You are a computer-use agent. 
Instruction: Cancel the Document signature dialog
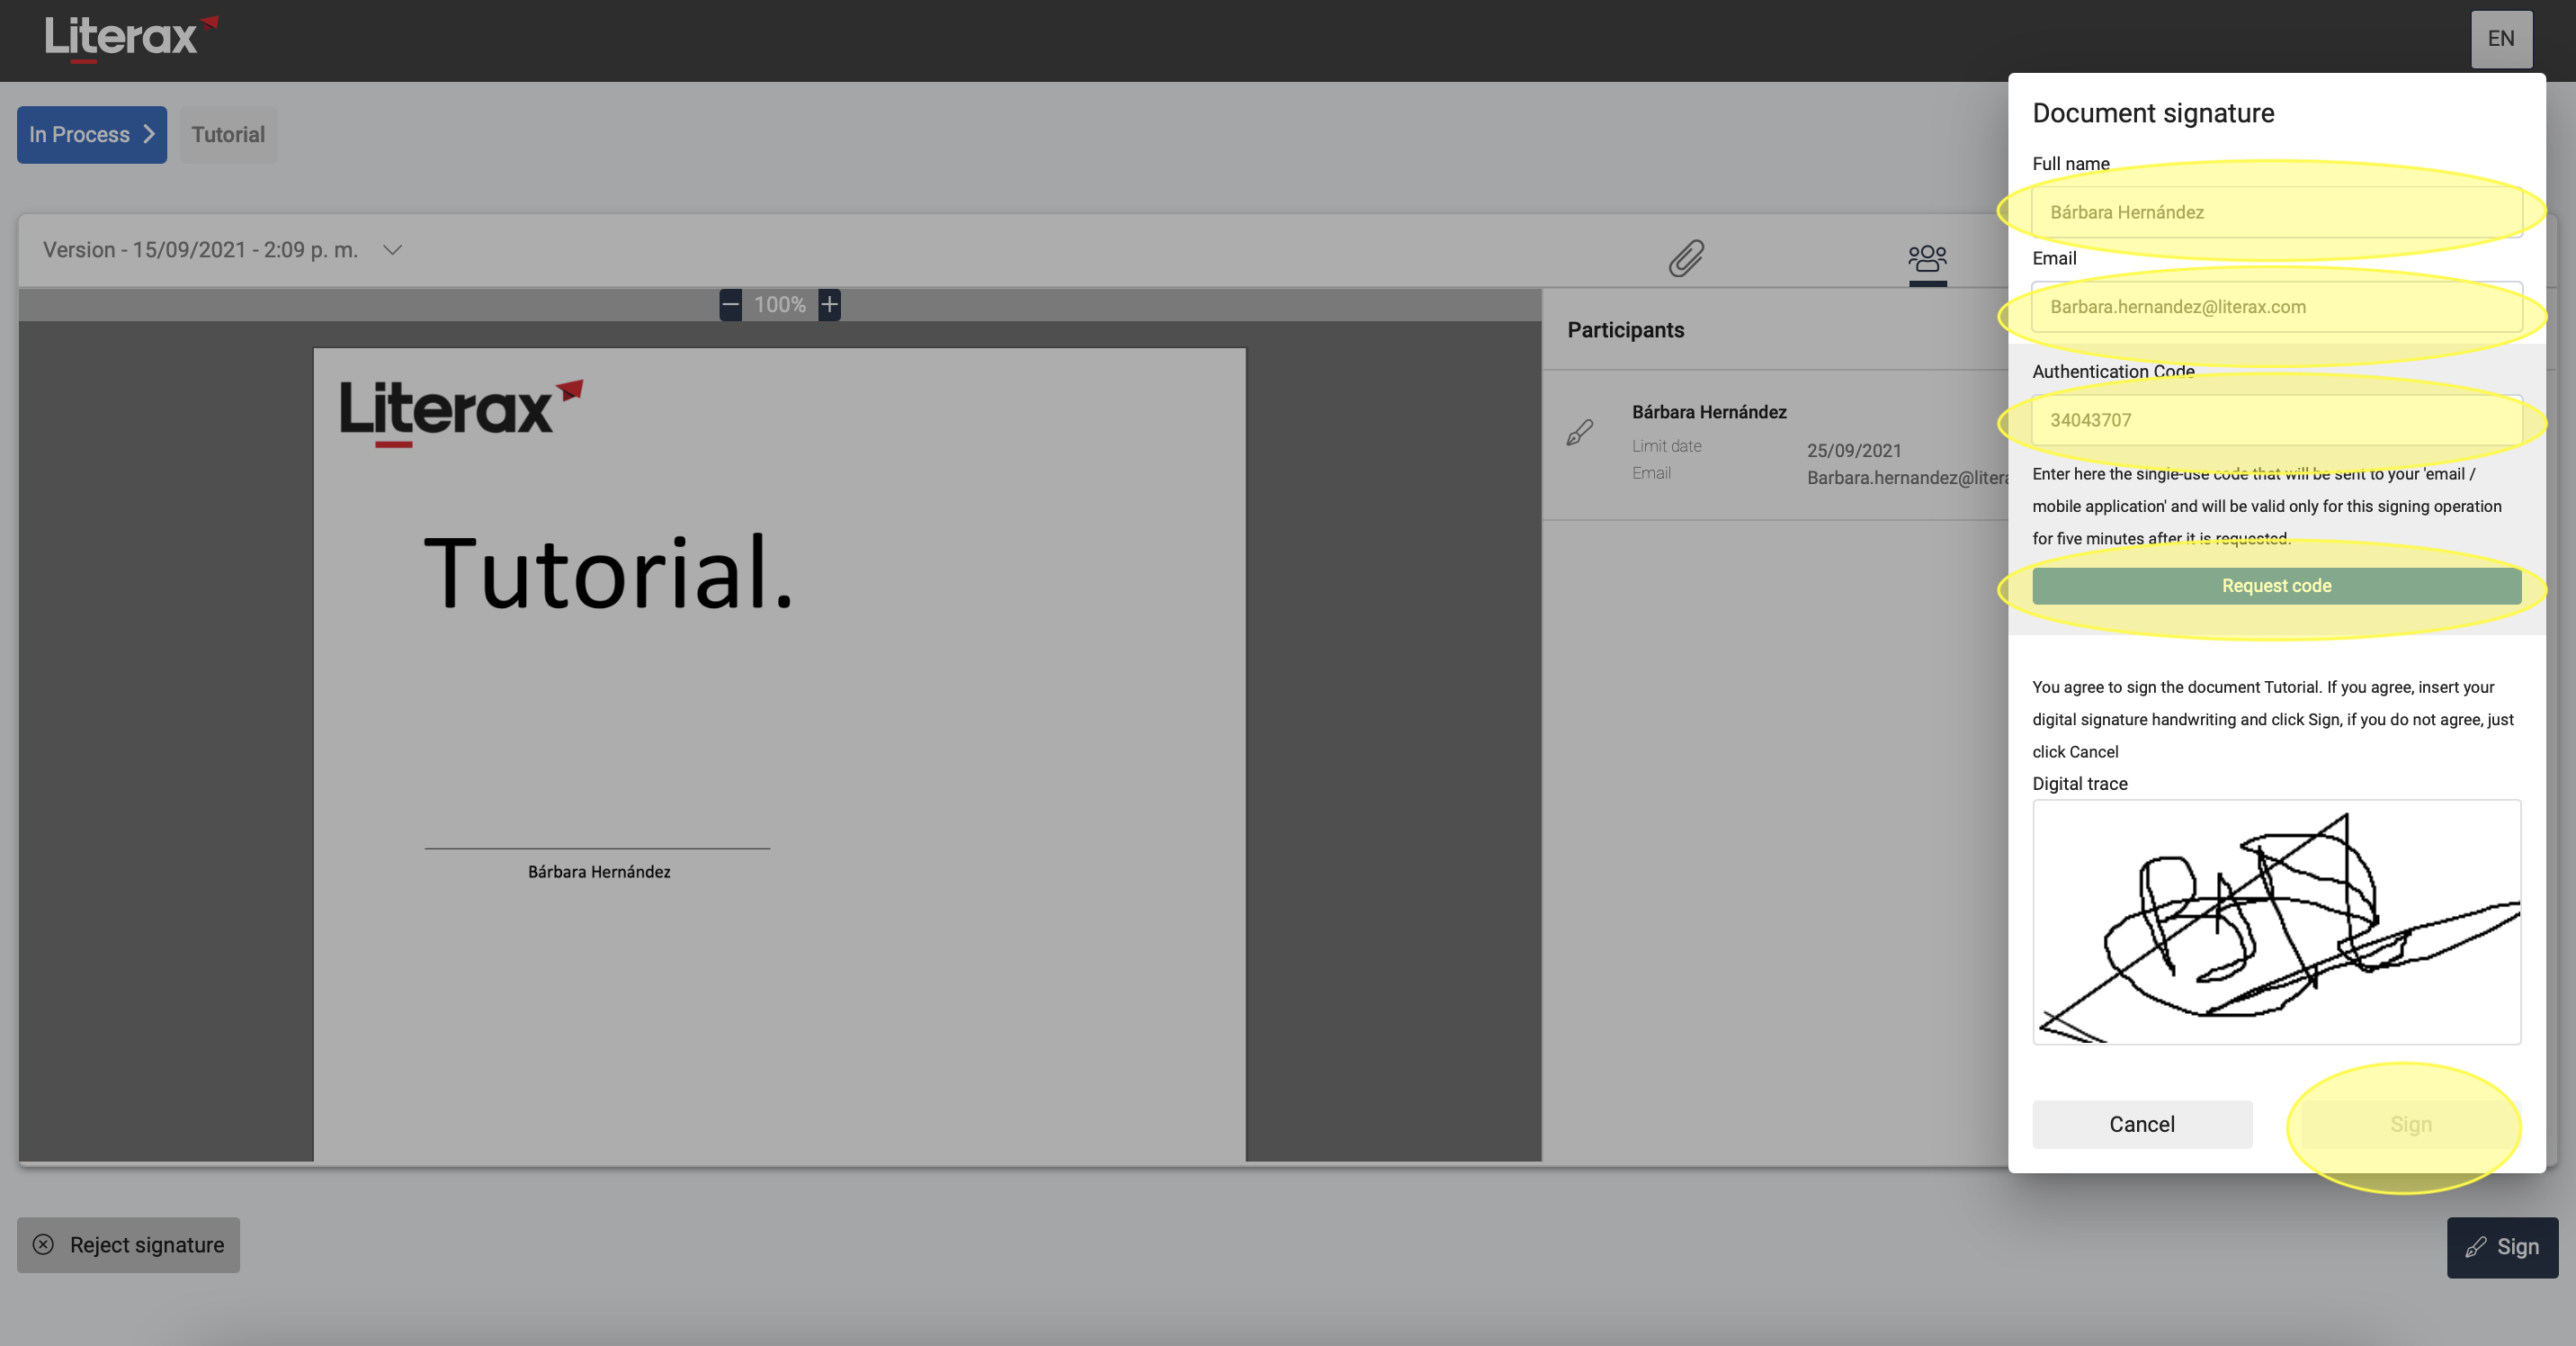click(x=2142, y=1124)
